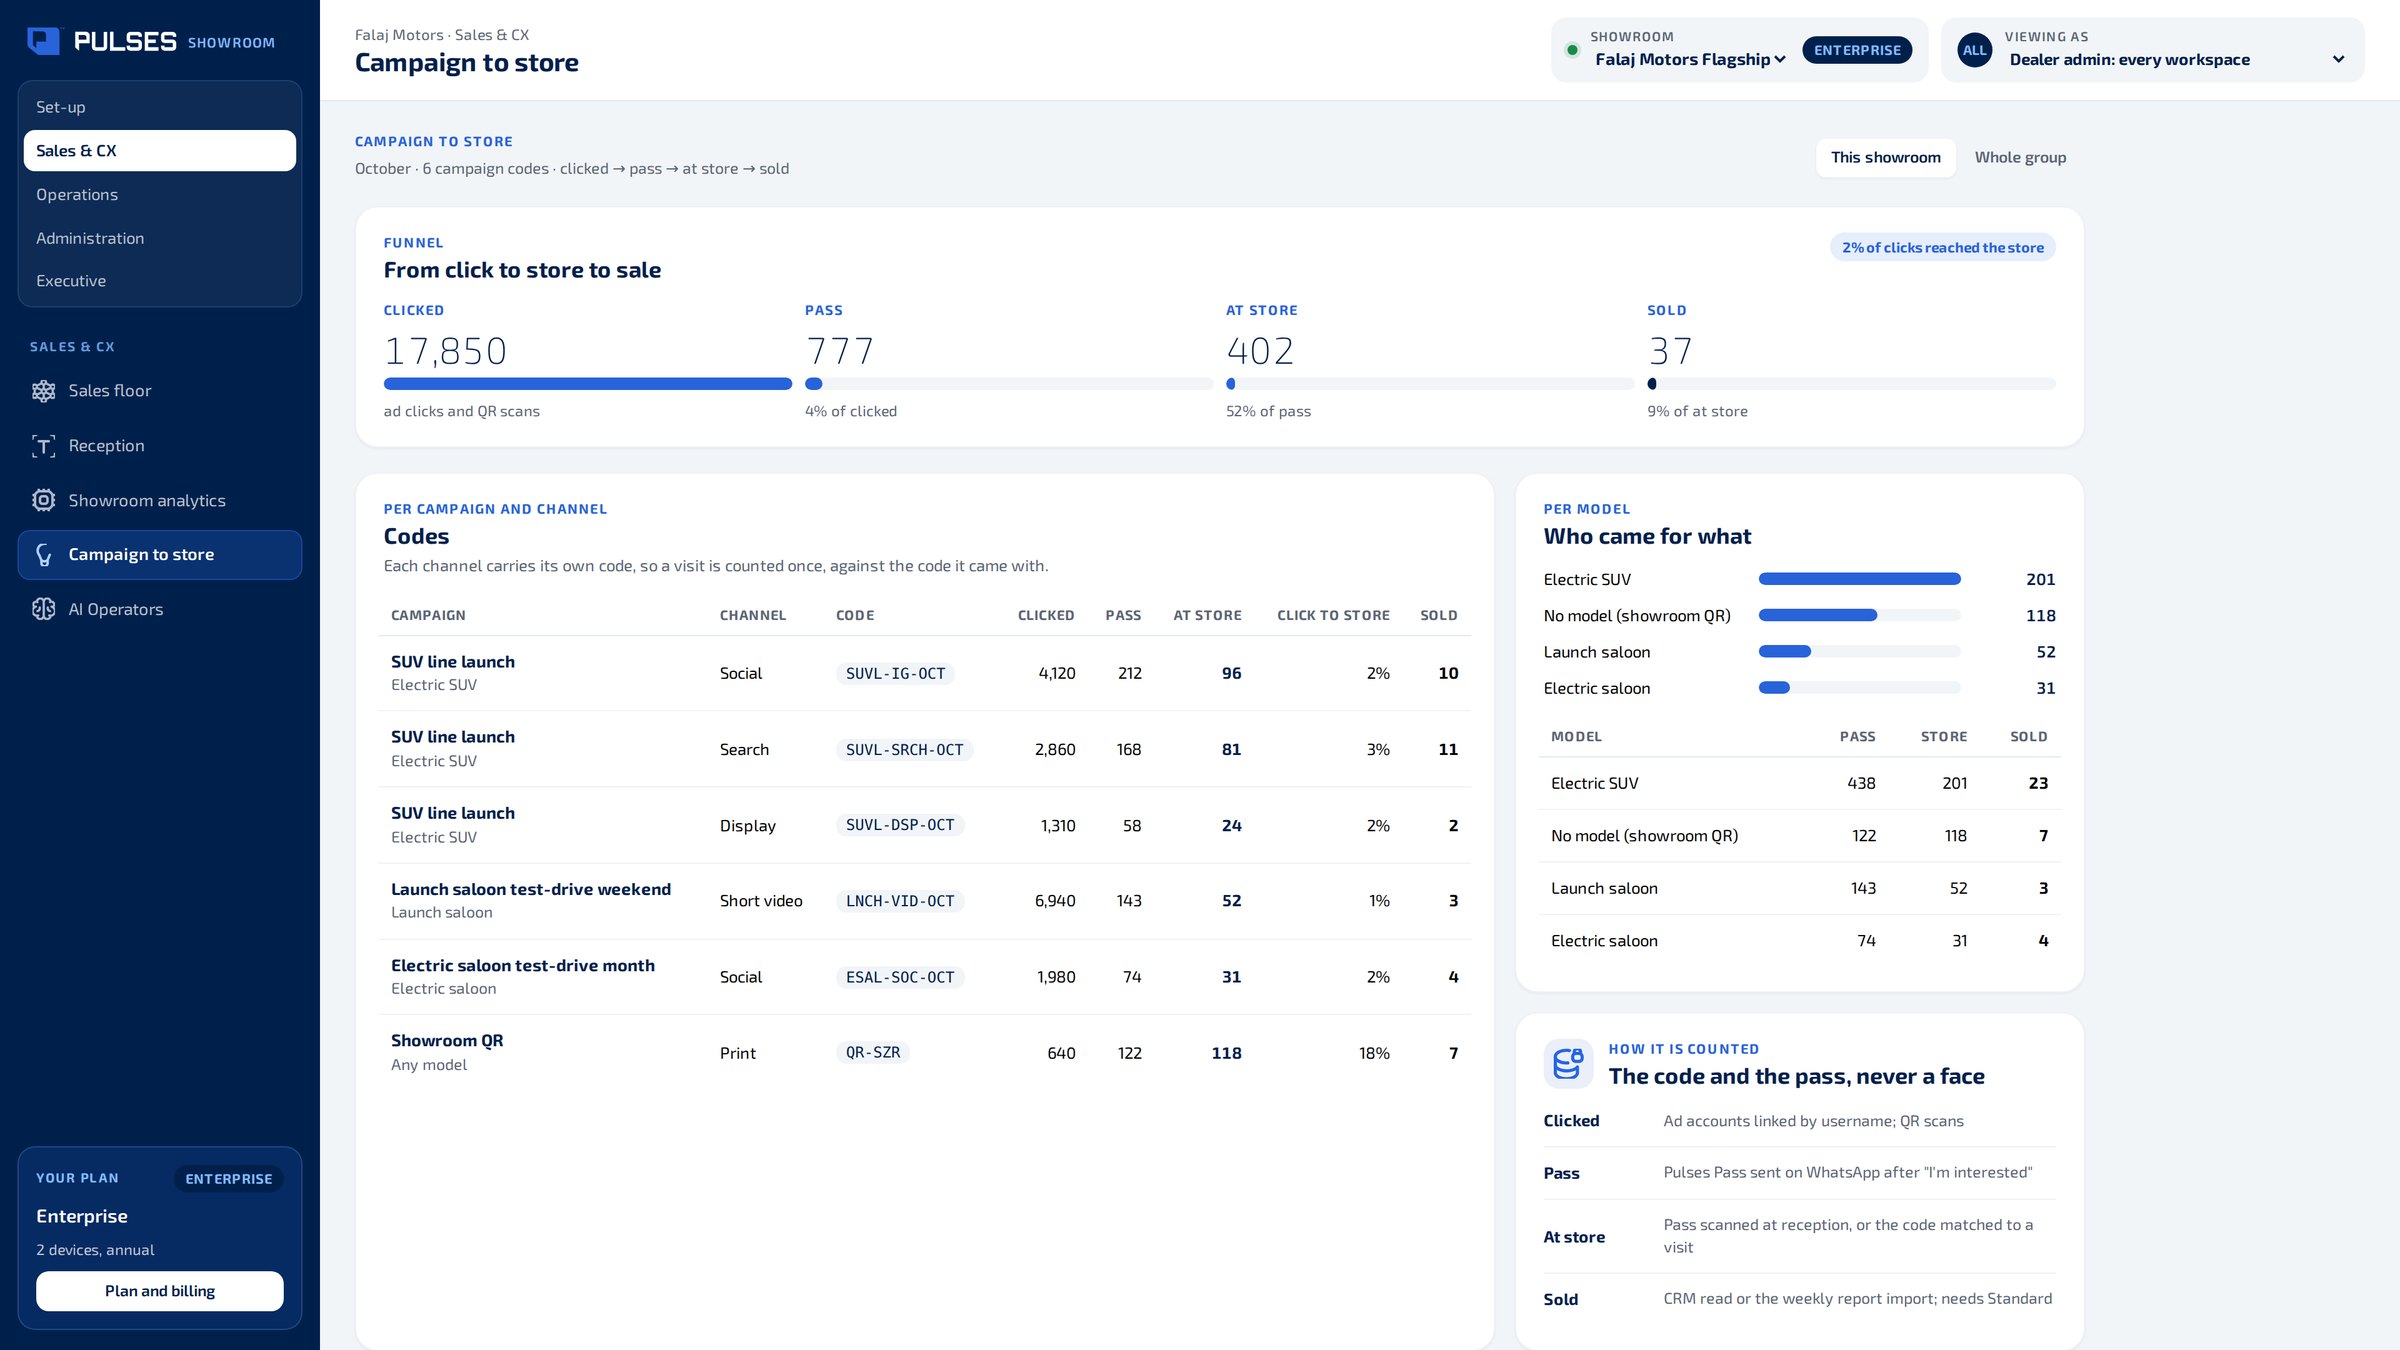
Task: Open the Set-up menu section
Action: [160, 107]
